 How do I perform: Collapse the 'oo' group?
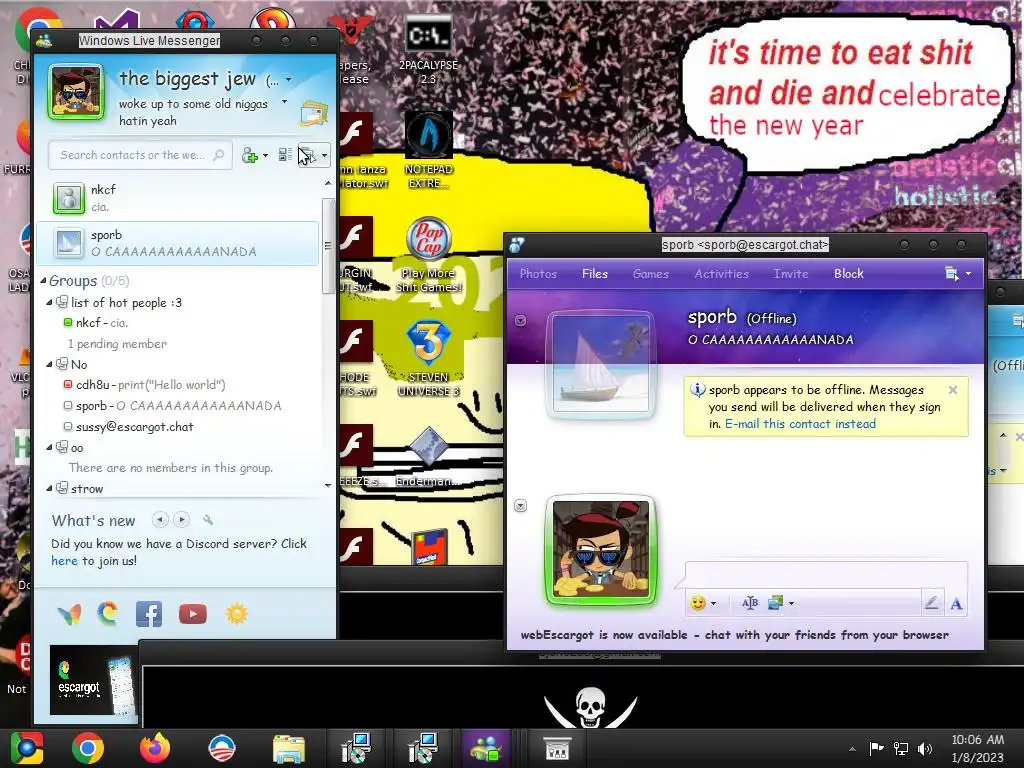tap(49, 447)
